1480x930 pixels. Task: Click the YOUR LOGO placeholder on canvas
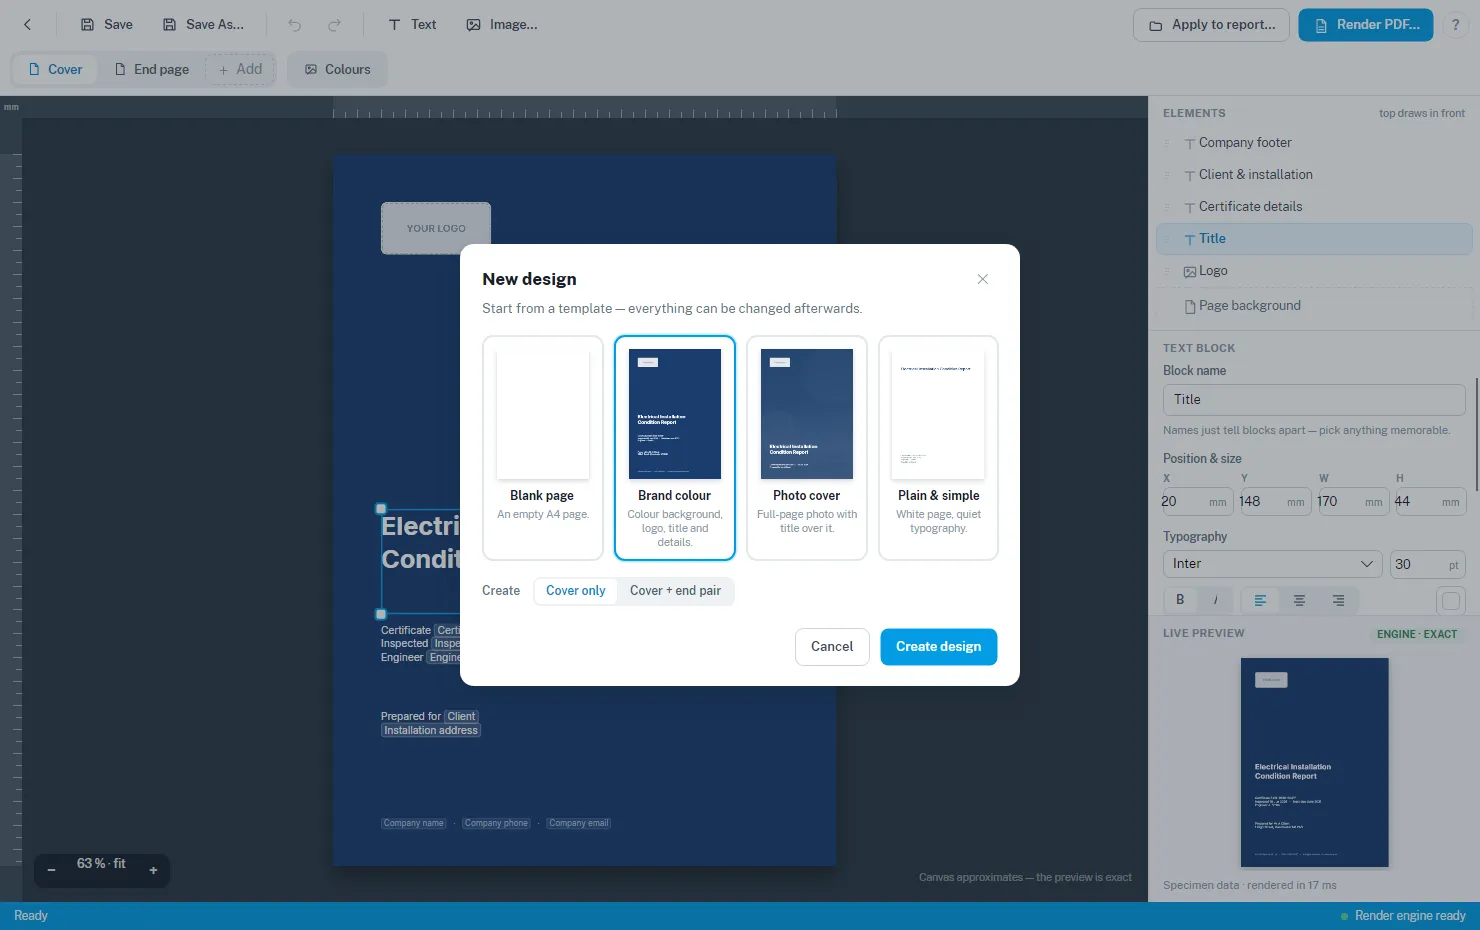(436, 228)
